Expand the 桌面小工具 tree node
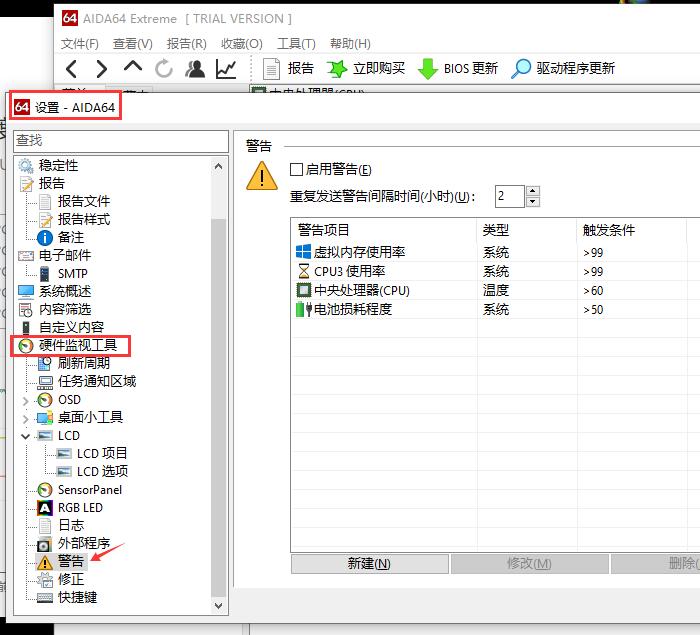The image size is (700, 635). point(26,418)
